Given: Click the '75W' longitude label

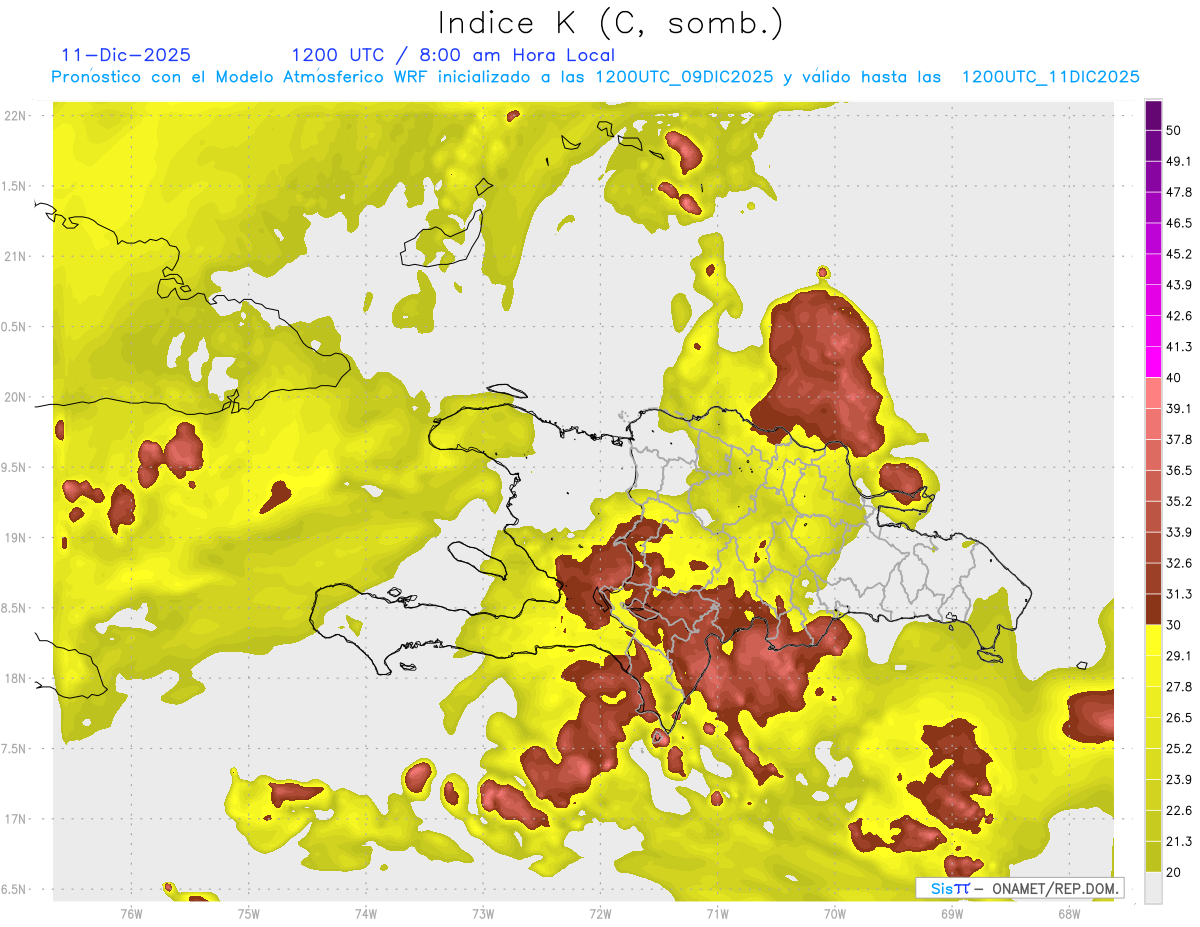Looking at the screenshot, I should [249, 913].
